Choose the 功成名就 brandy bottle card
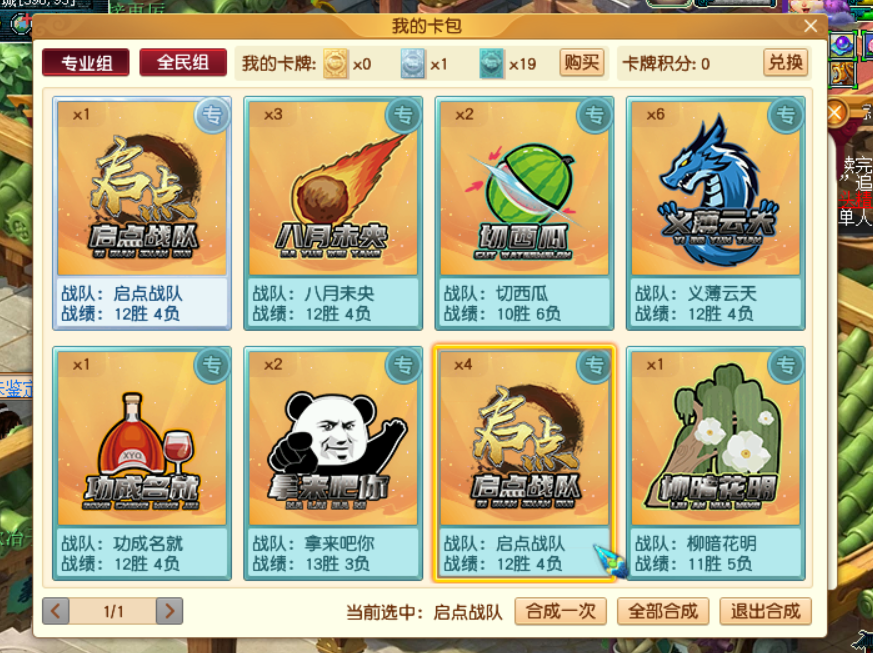The height and width of the screenshot is (653, 873). pyautogui.click(x=142, y=463)
